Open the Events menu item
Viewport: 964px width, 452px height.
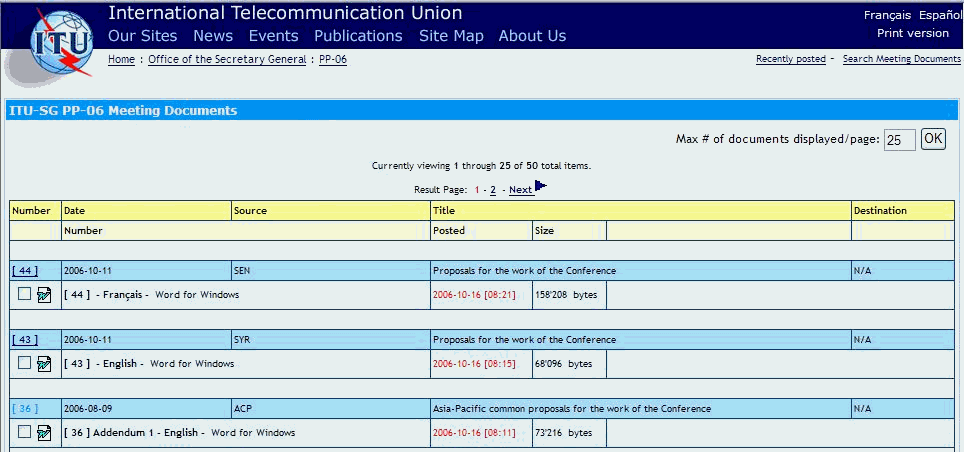(274, 36)
